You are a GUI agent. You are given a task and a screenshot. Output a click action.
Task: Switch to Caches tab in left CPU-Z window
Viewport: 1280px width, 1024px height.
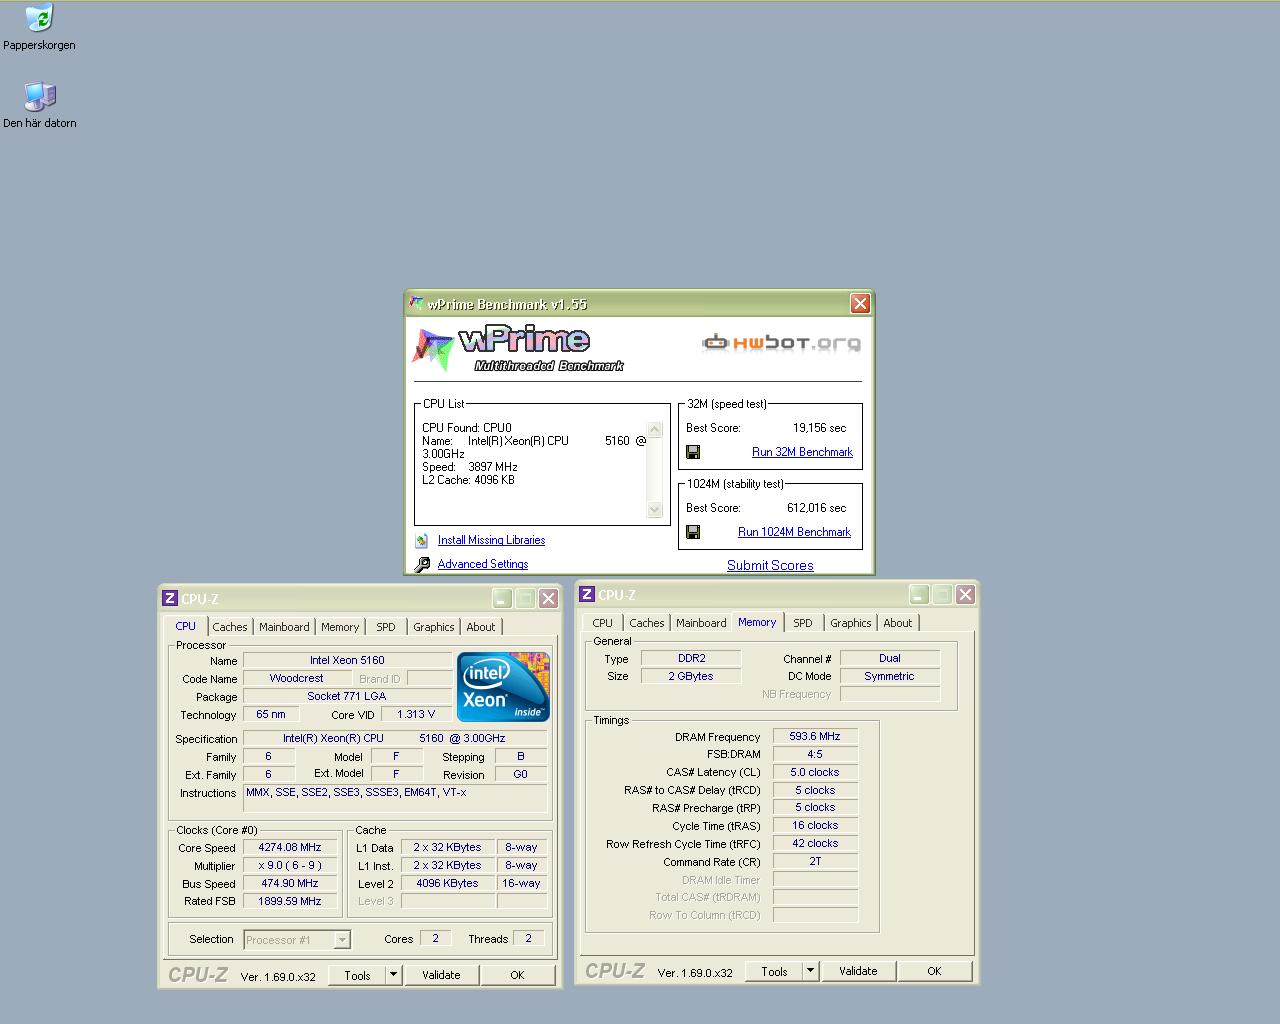230,627
